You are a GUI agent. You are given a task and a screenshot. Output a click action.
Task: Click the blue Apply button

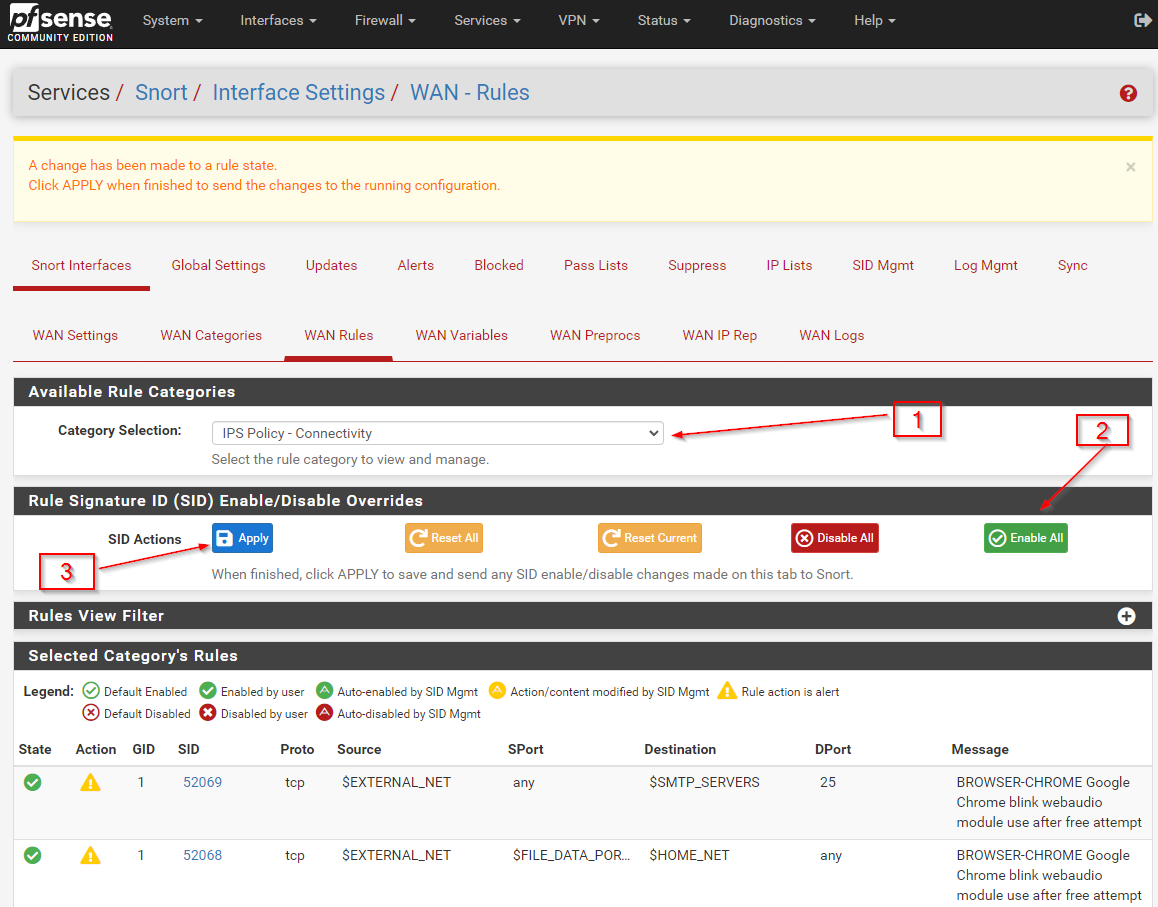[242, 538]
